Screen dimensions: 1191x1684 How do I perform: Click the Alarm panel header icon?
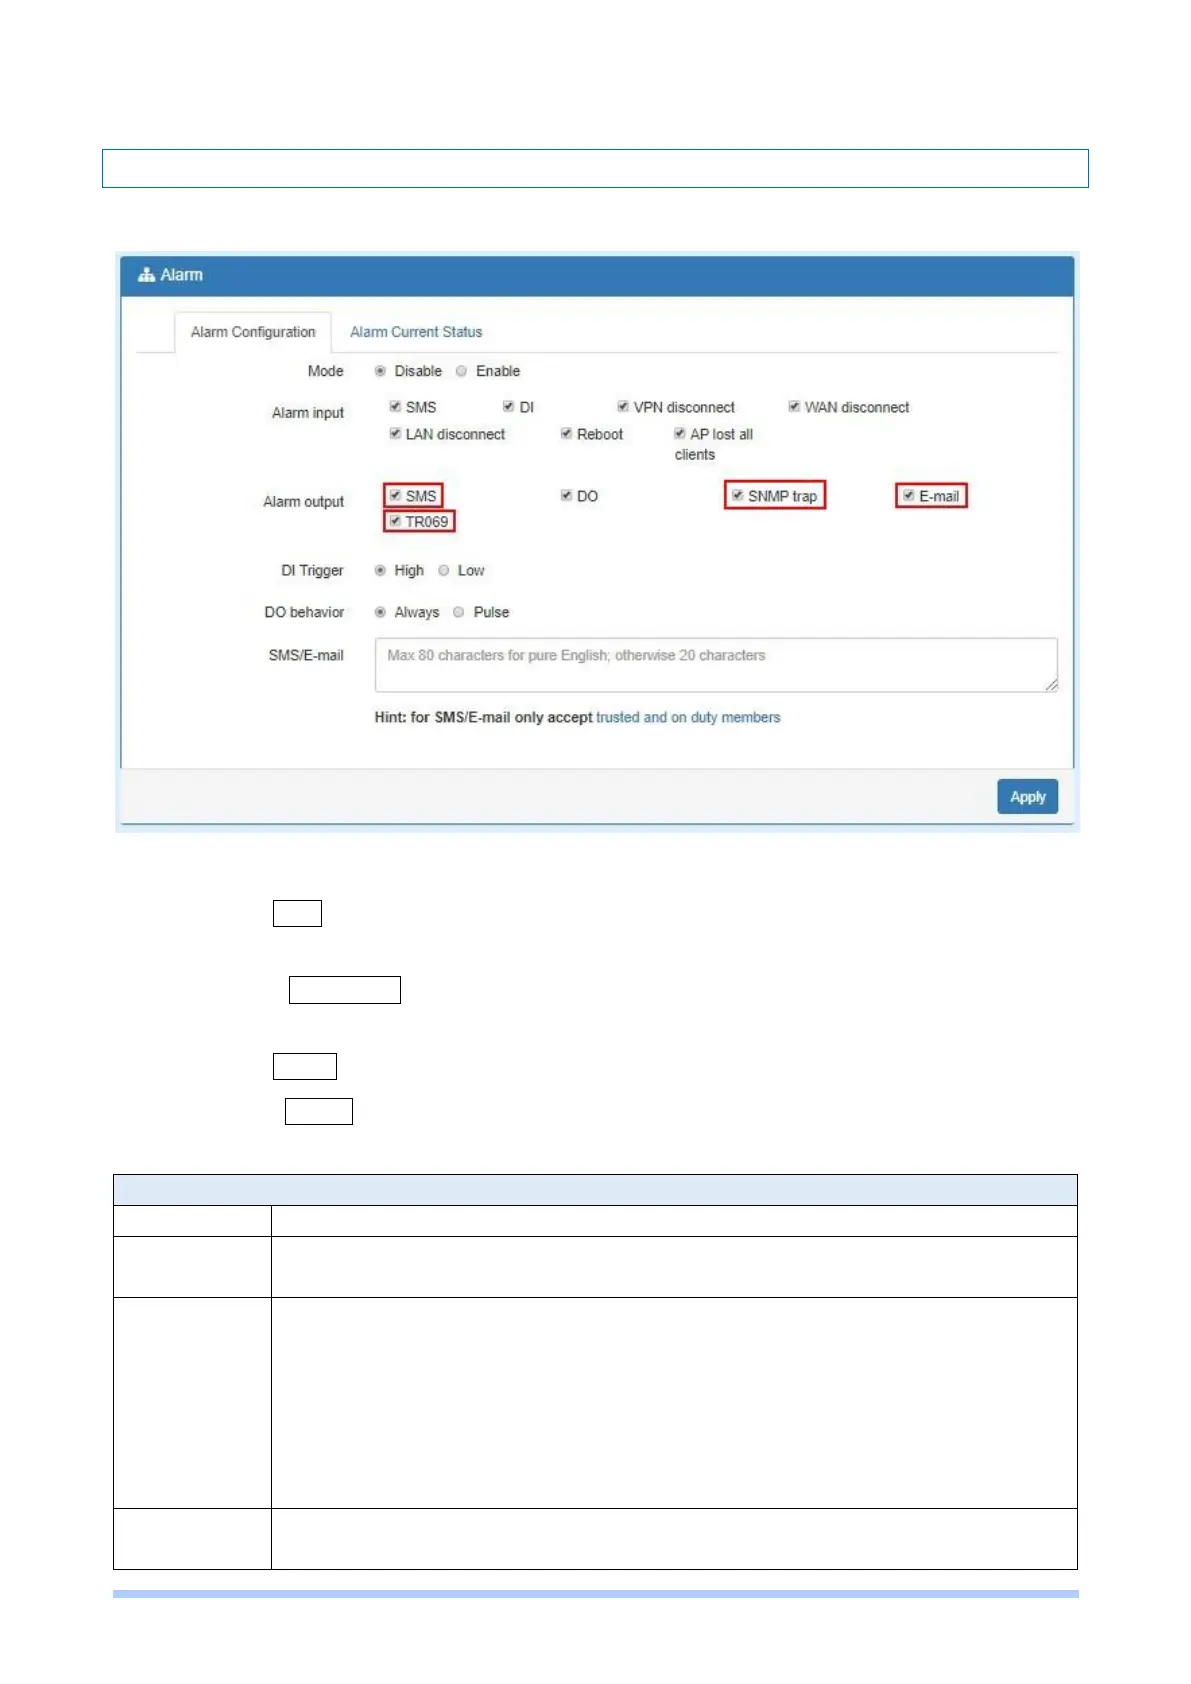(146, 275)
